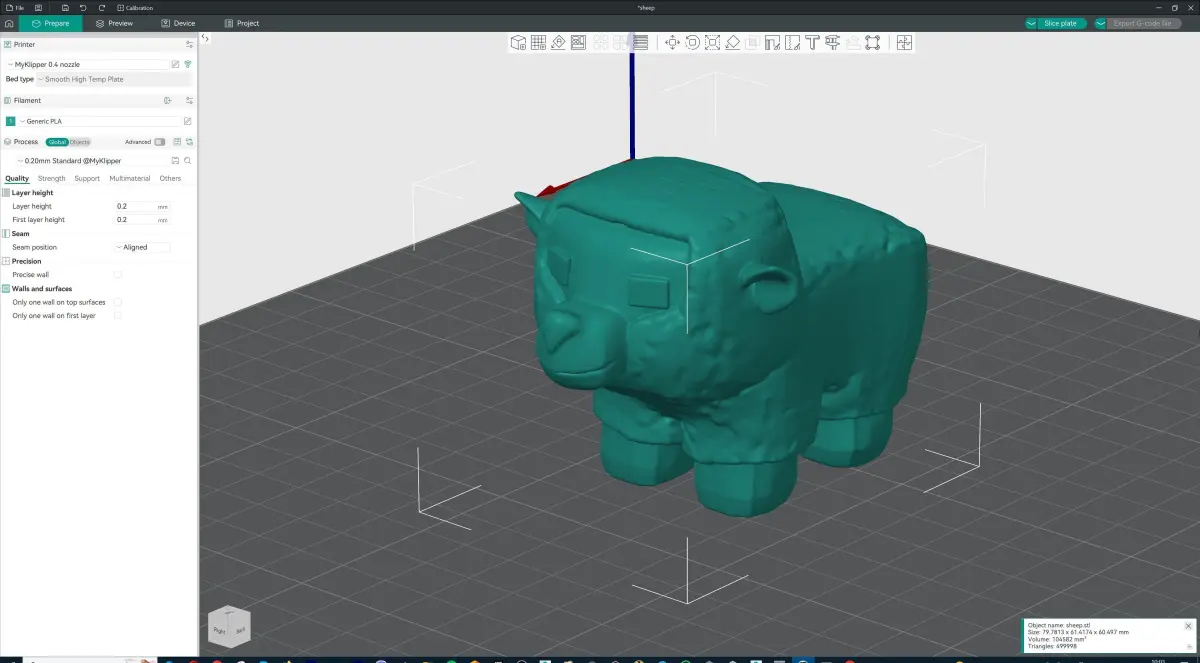Switch process scope to Objects

click(80, 142)
